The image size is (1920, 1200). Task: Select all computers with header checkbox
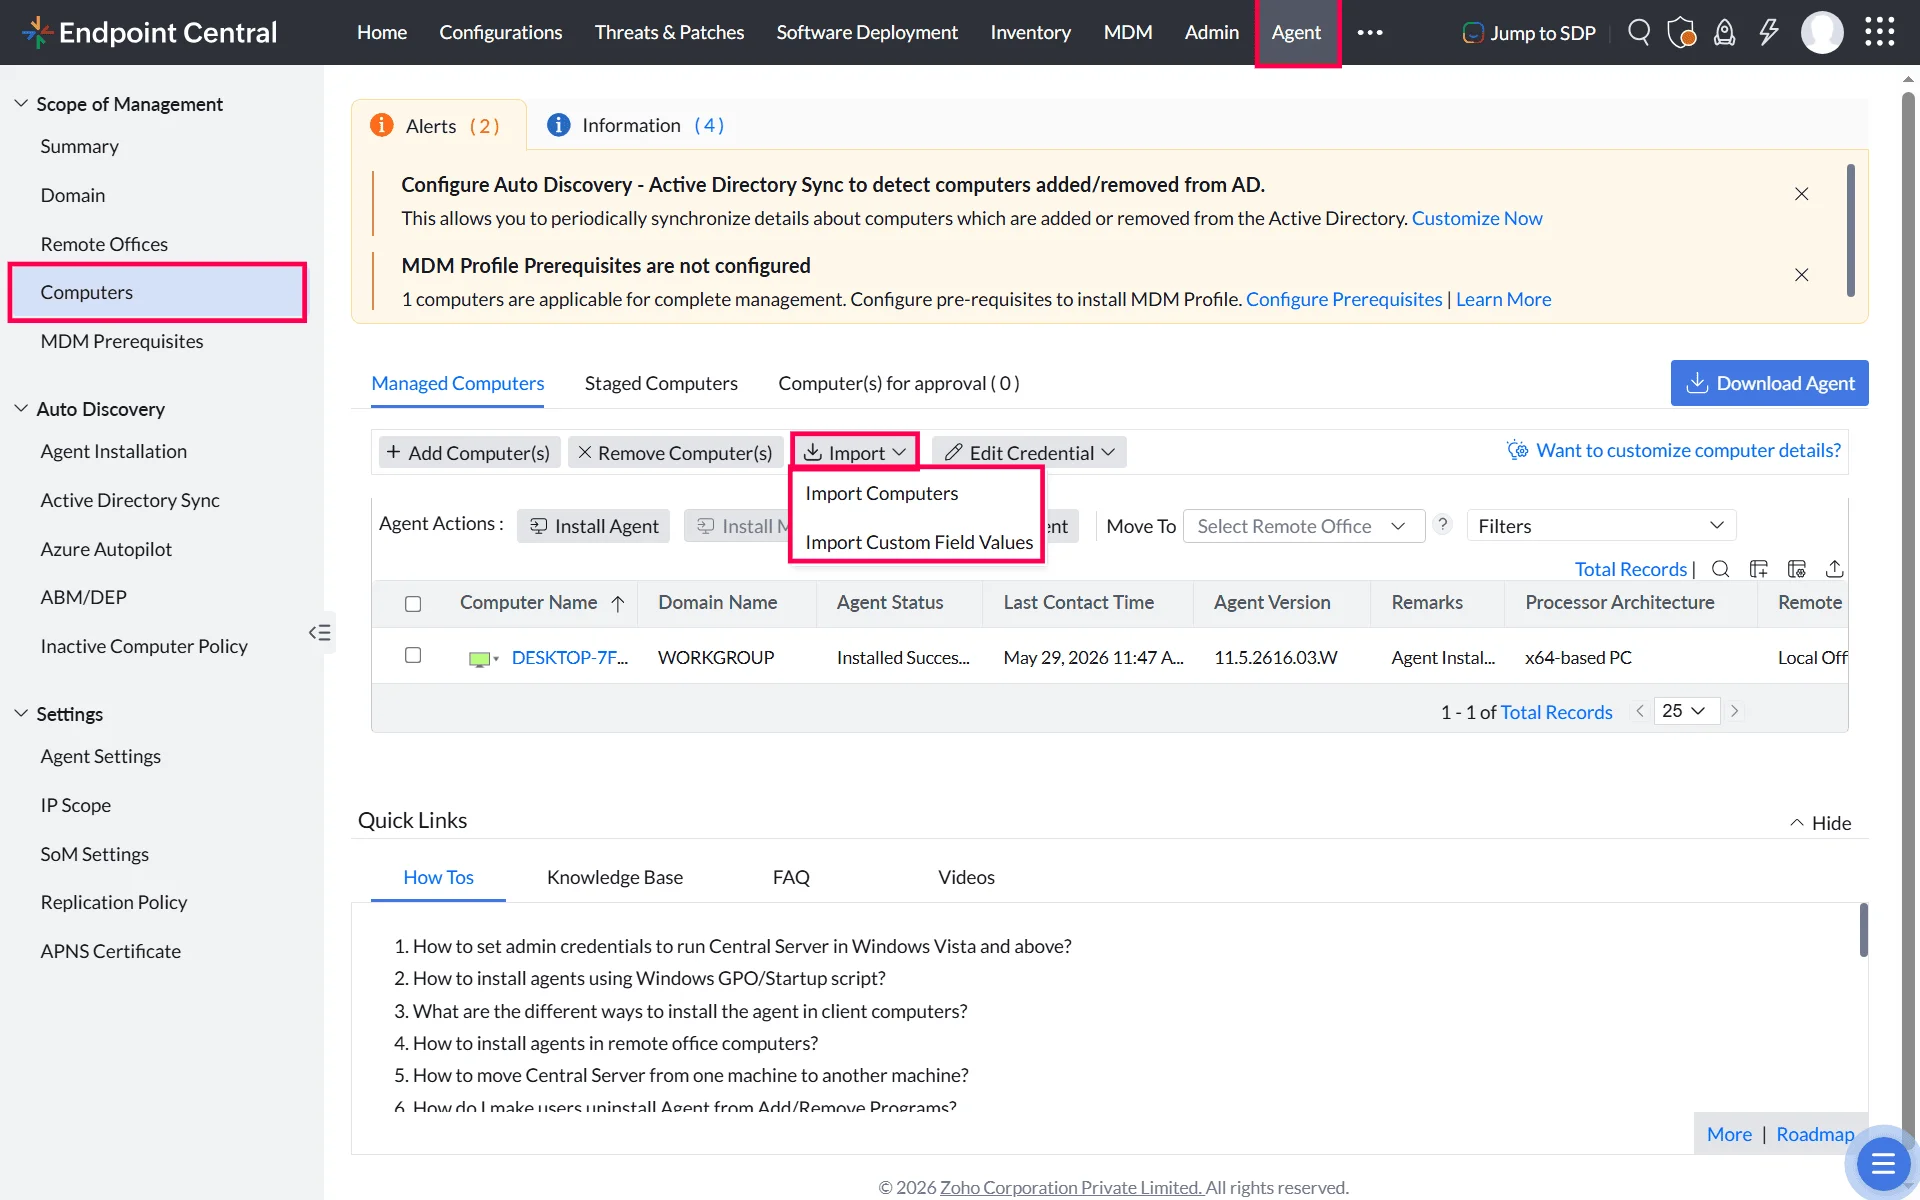(x=413, y=603)
